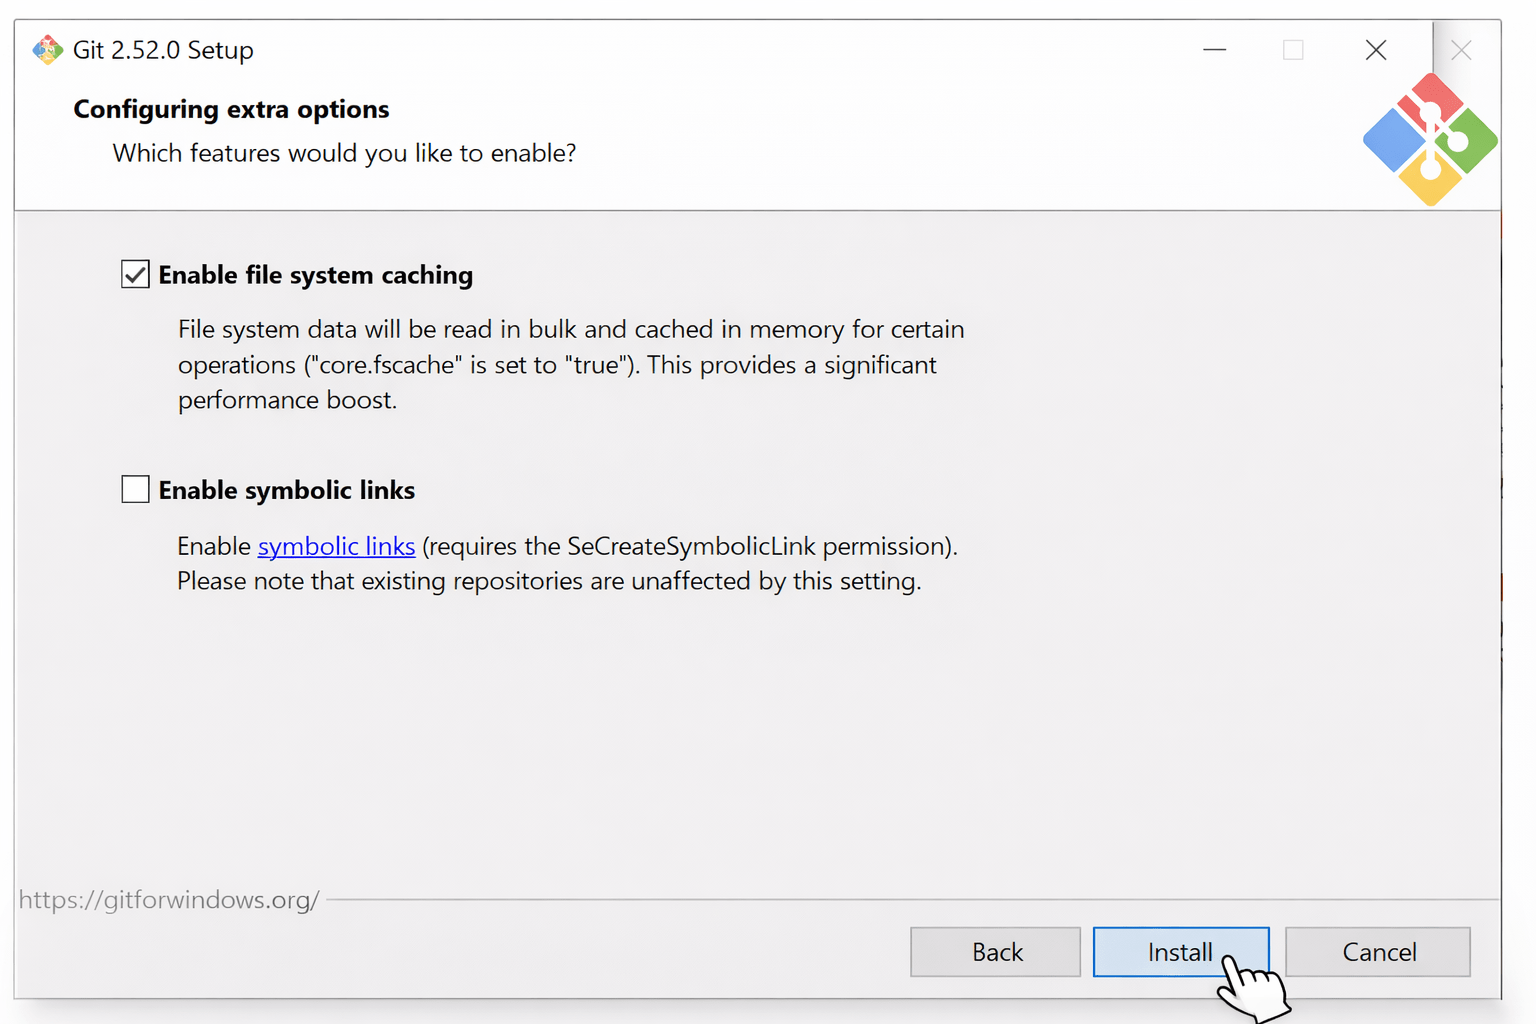Click the 'Configuring extra options' heading

231,109
